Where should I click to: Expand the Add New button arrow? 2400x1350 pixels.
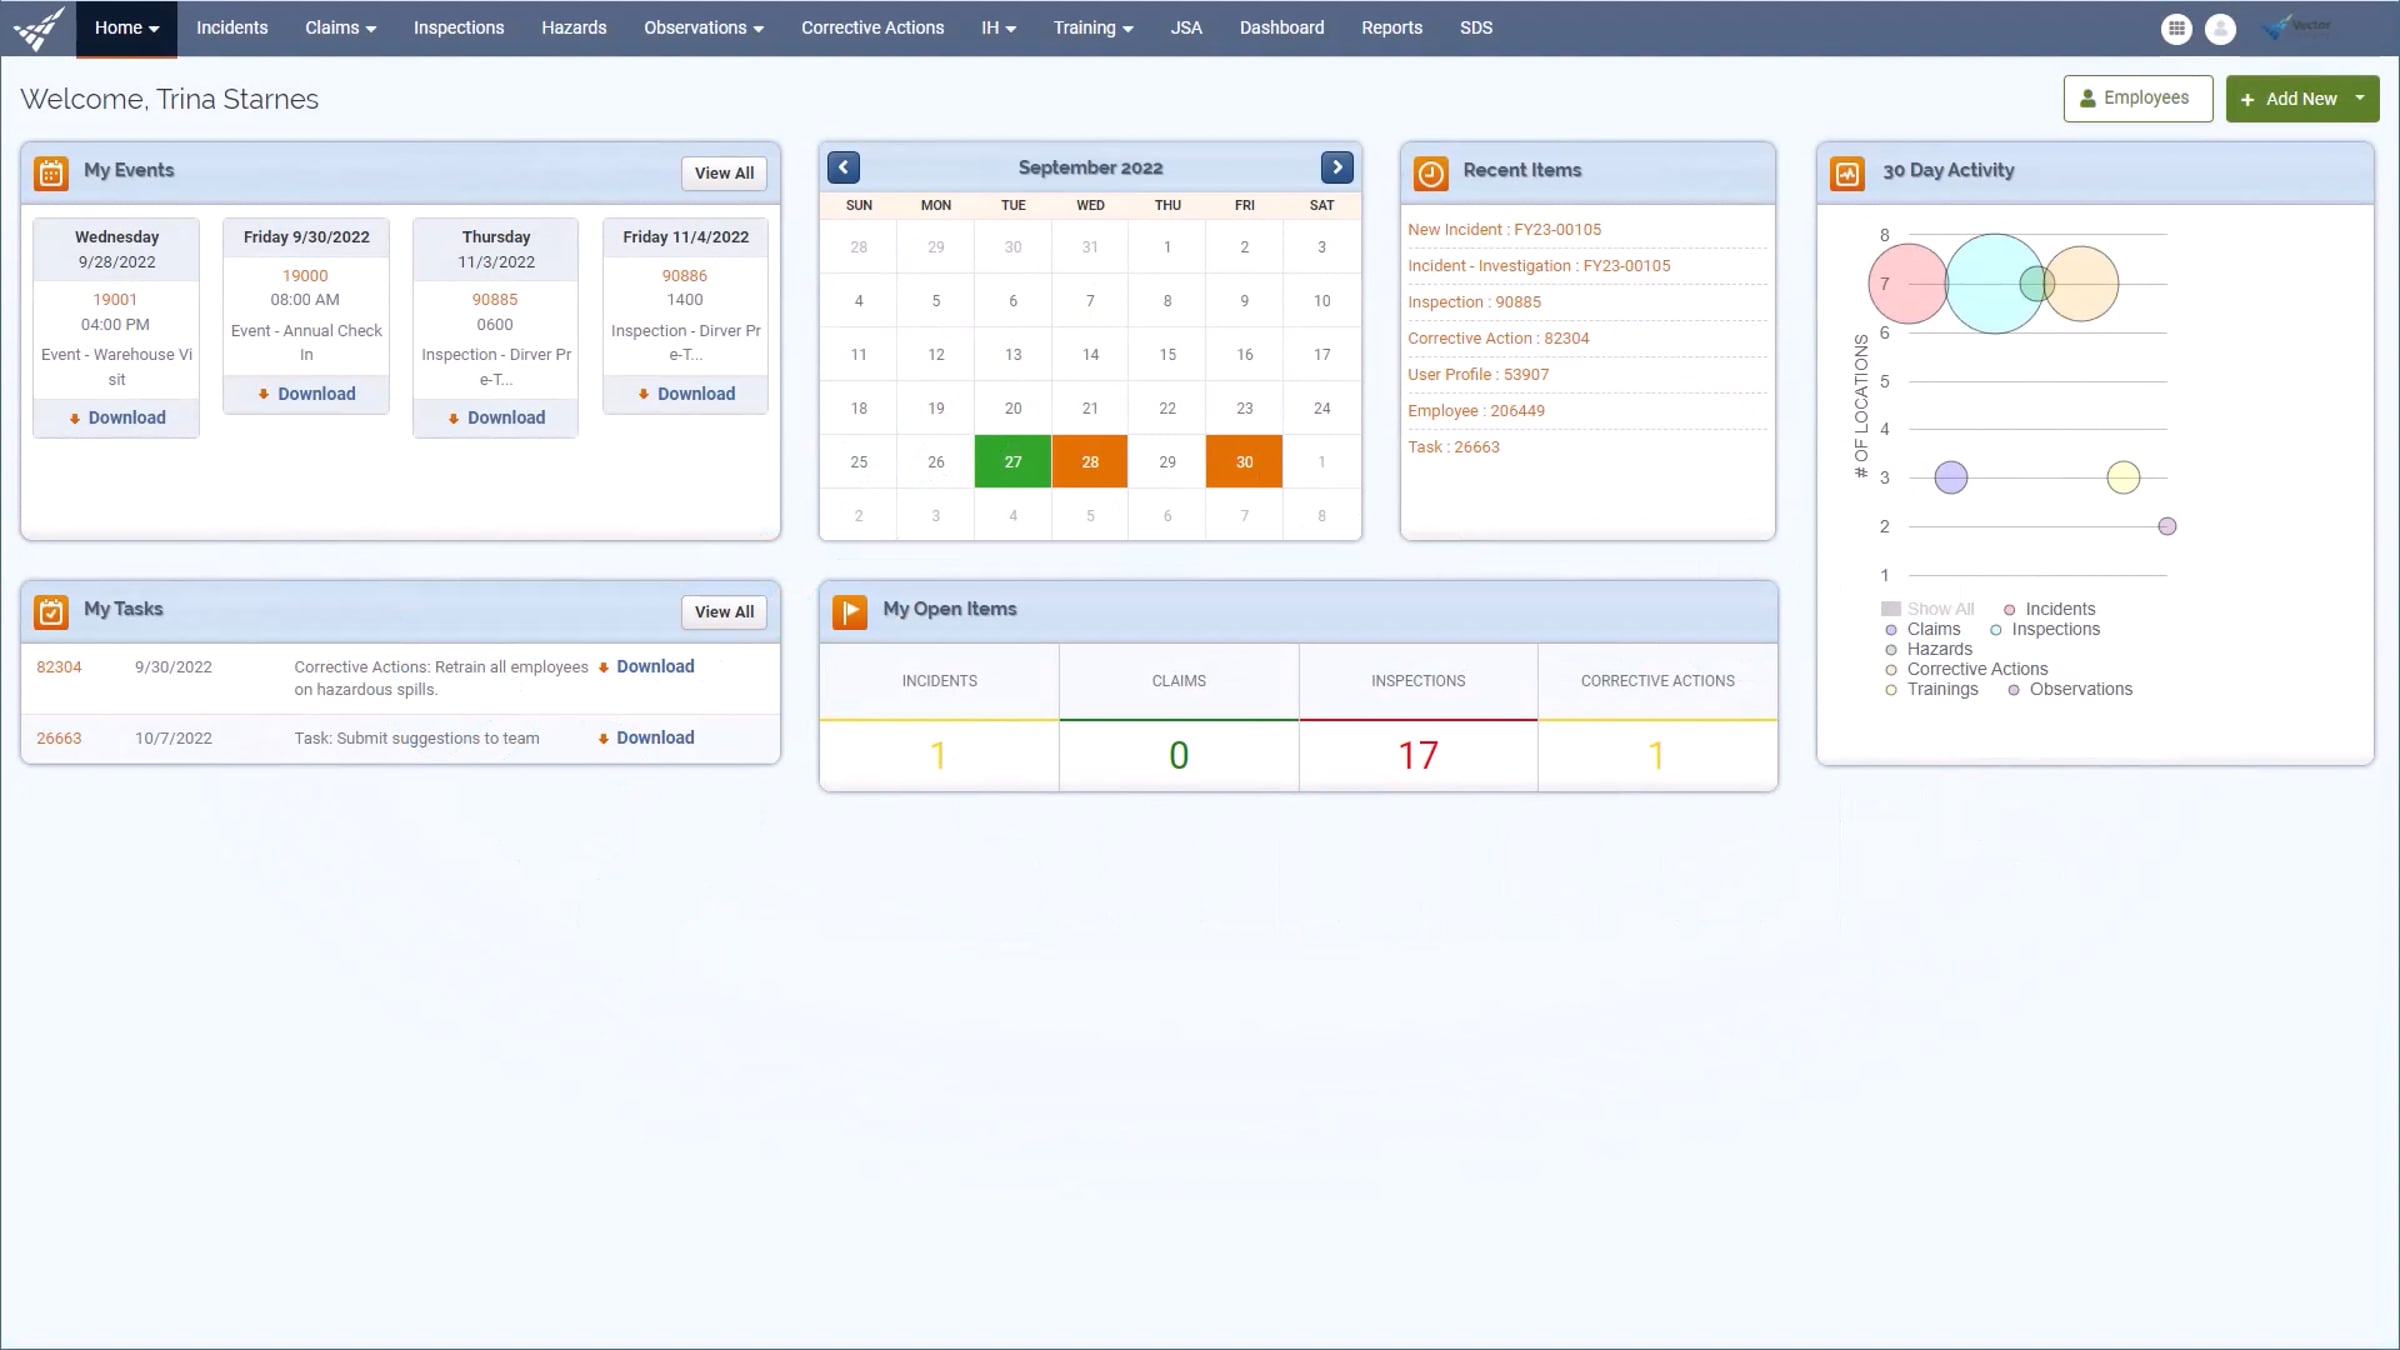(x=2360, y=98)
